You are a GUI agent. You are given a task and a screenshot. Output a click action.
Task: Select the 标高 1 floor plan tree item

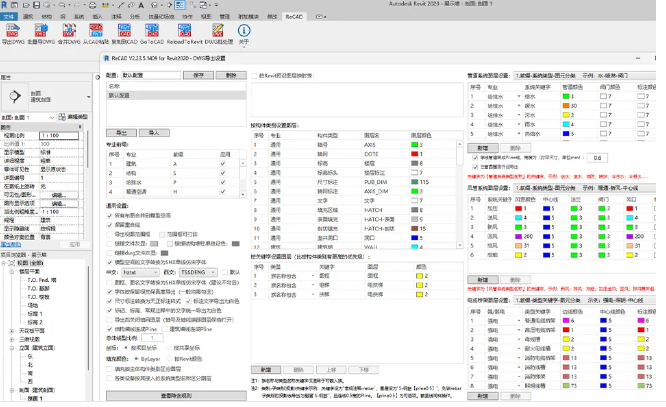(x=35, y=314)
